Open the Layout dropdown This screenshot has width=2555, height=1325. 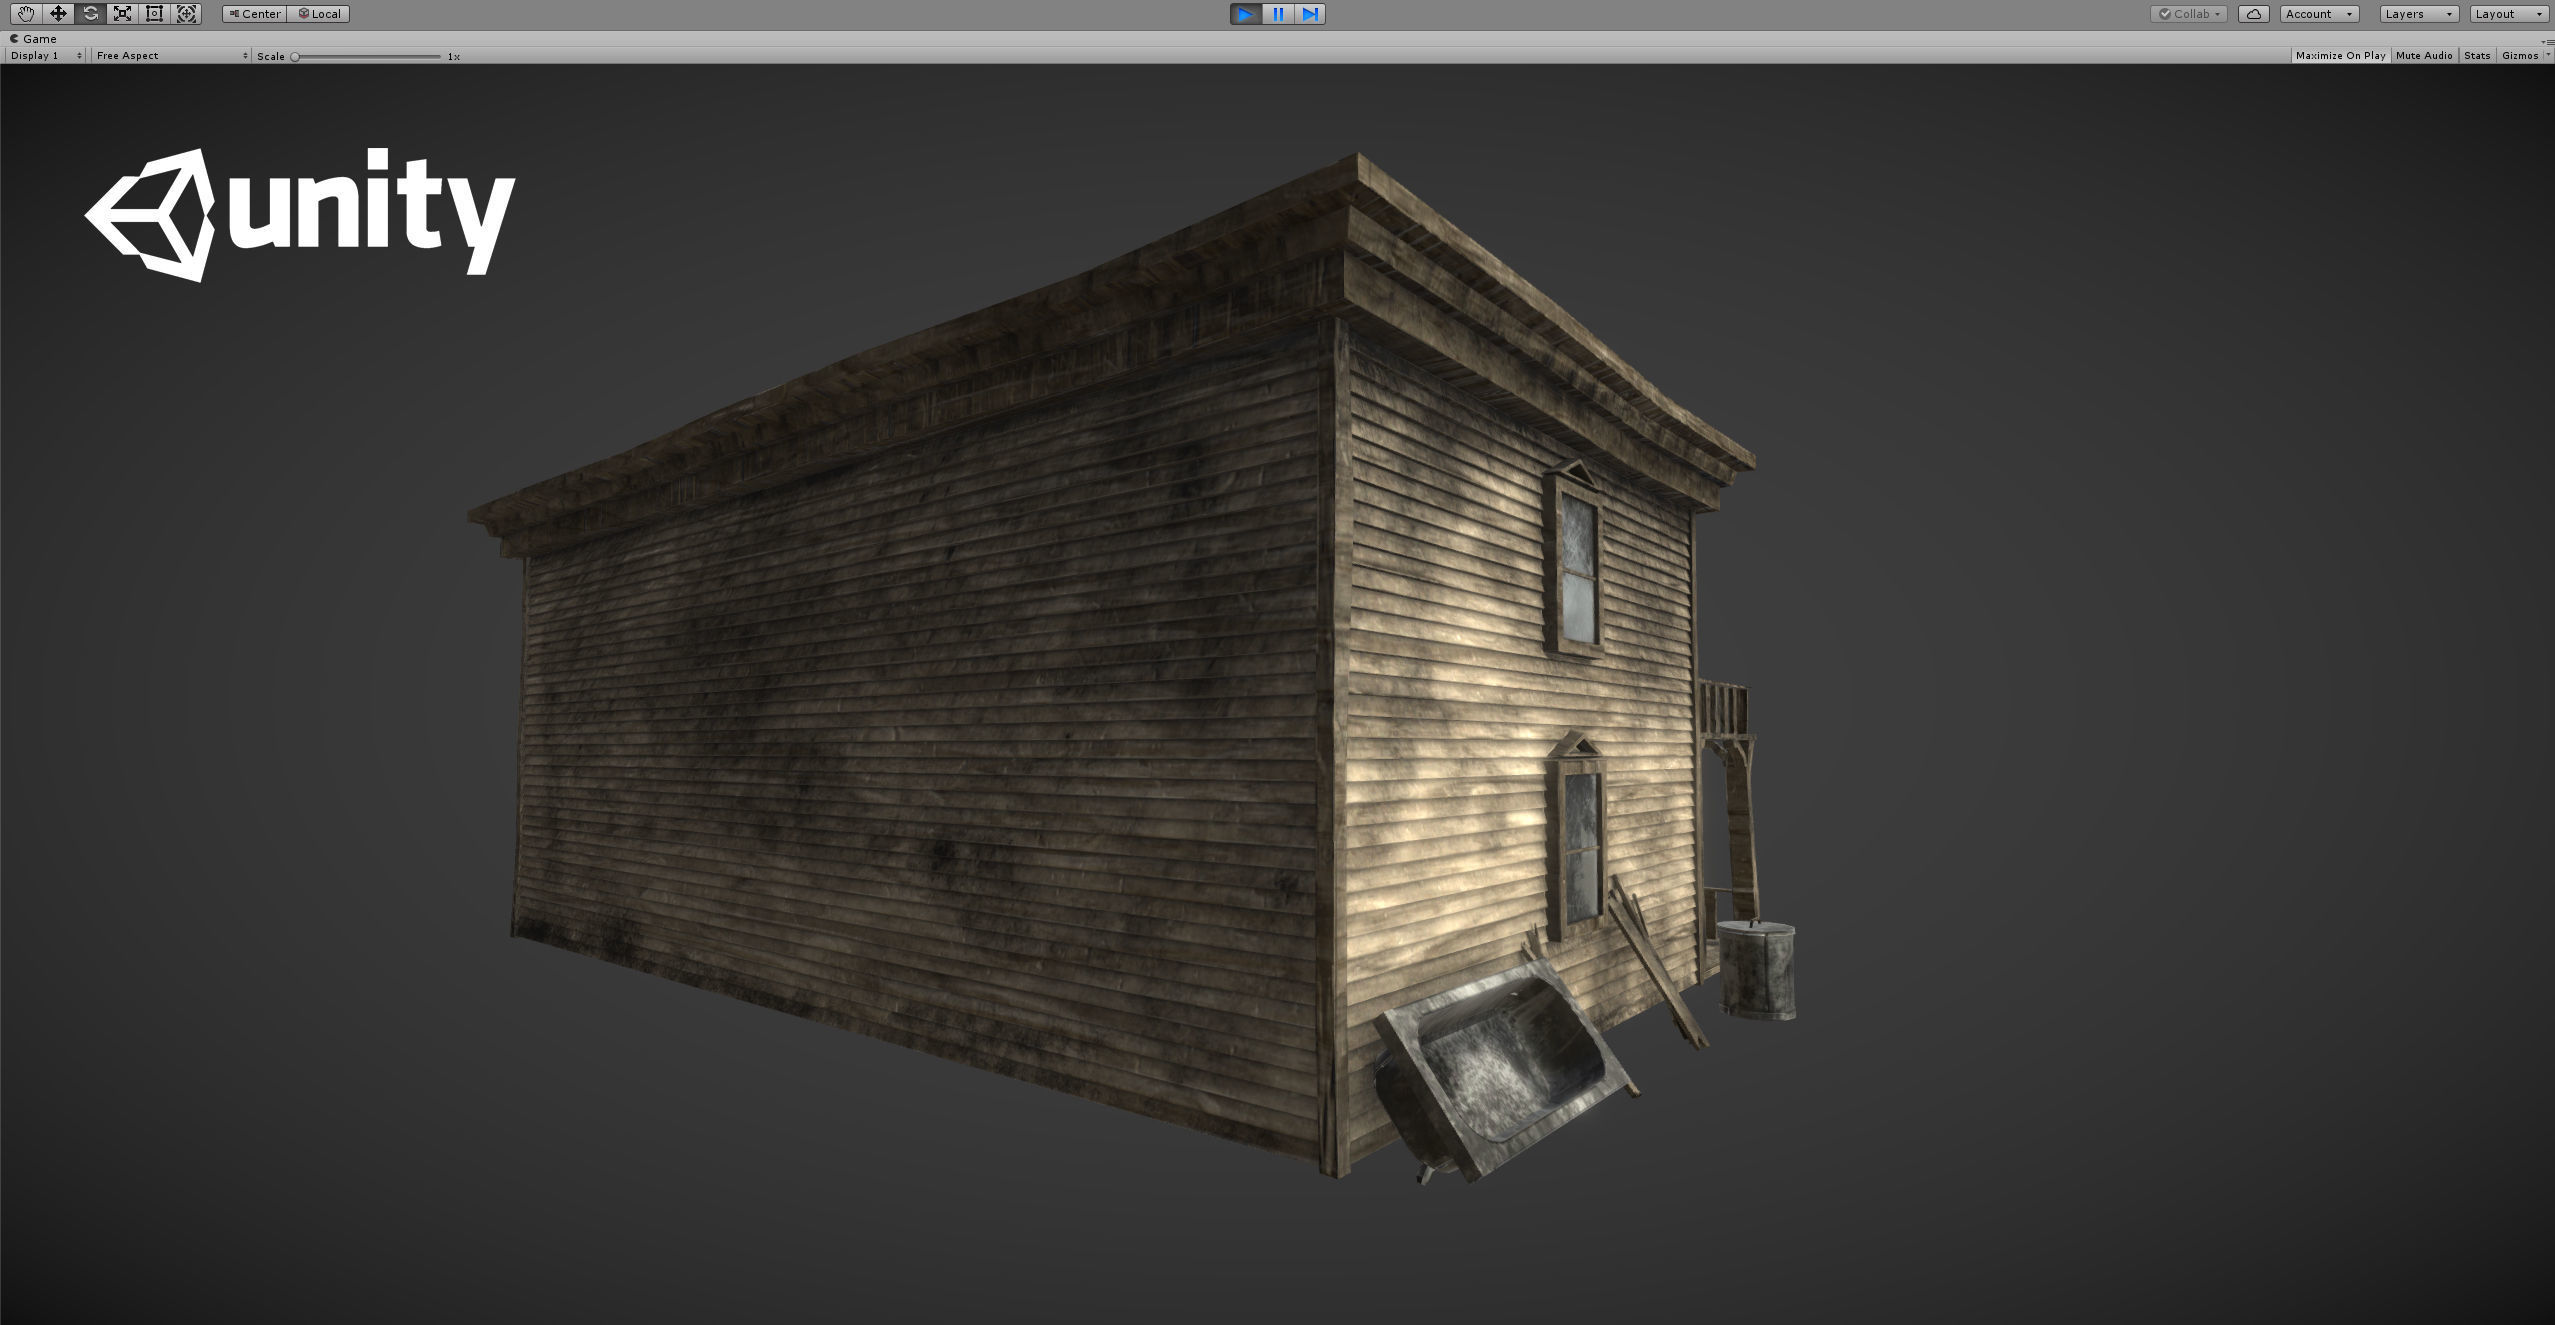click(x=2508, y=14)
